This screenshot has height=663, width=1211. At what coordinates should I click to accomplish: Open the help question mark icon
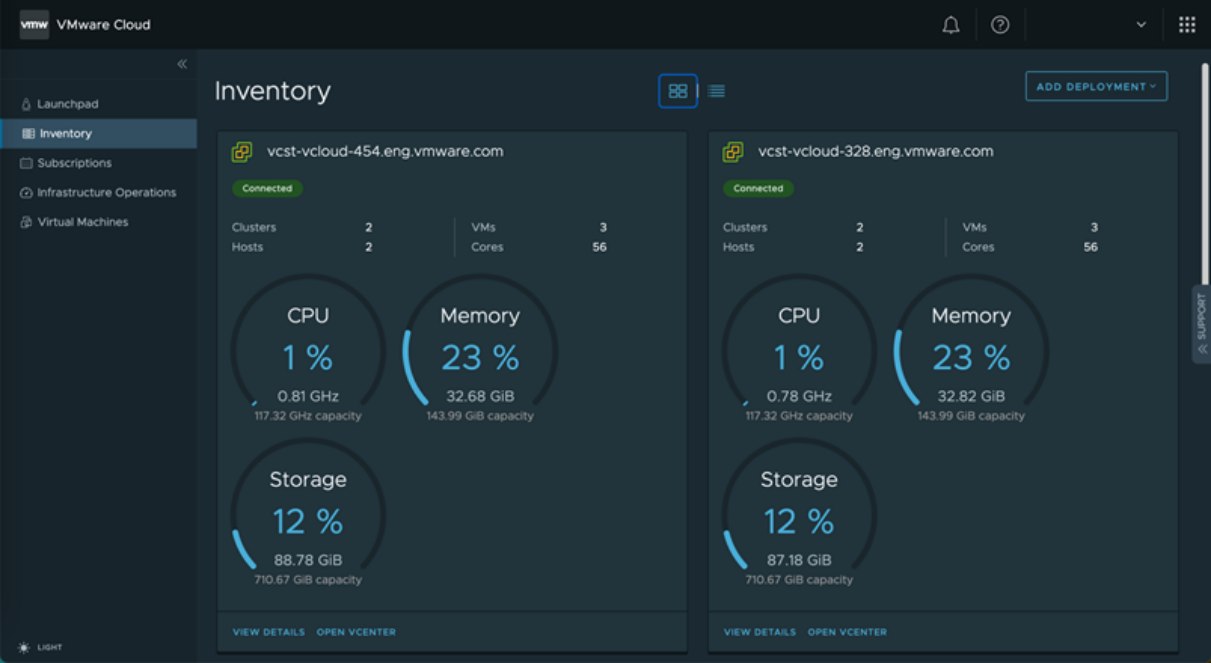[x=999, y=25]
